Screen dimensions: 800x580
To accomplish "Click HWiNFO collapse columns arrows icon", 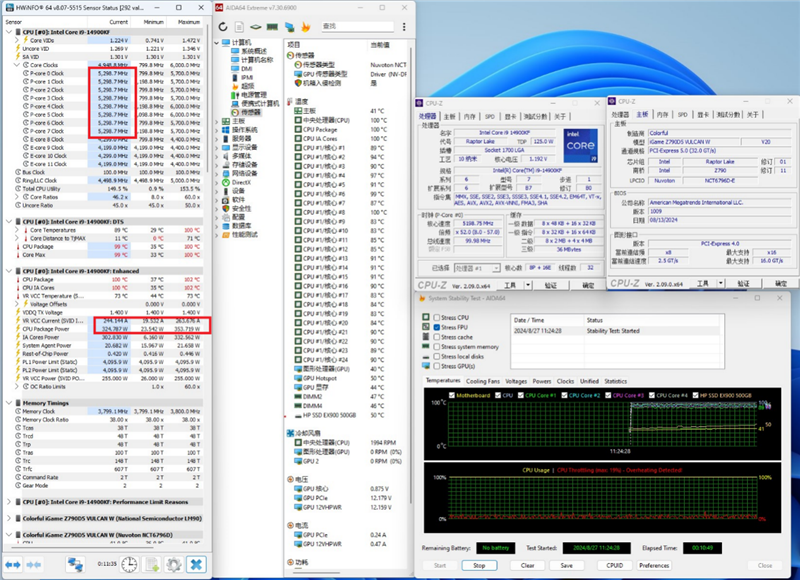I will pyautogui.click(x=34, y=565).
